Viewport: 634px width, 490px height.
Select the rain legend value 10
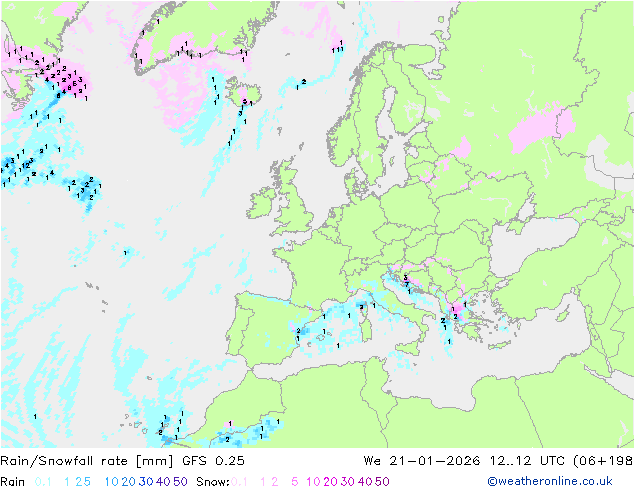111,482
